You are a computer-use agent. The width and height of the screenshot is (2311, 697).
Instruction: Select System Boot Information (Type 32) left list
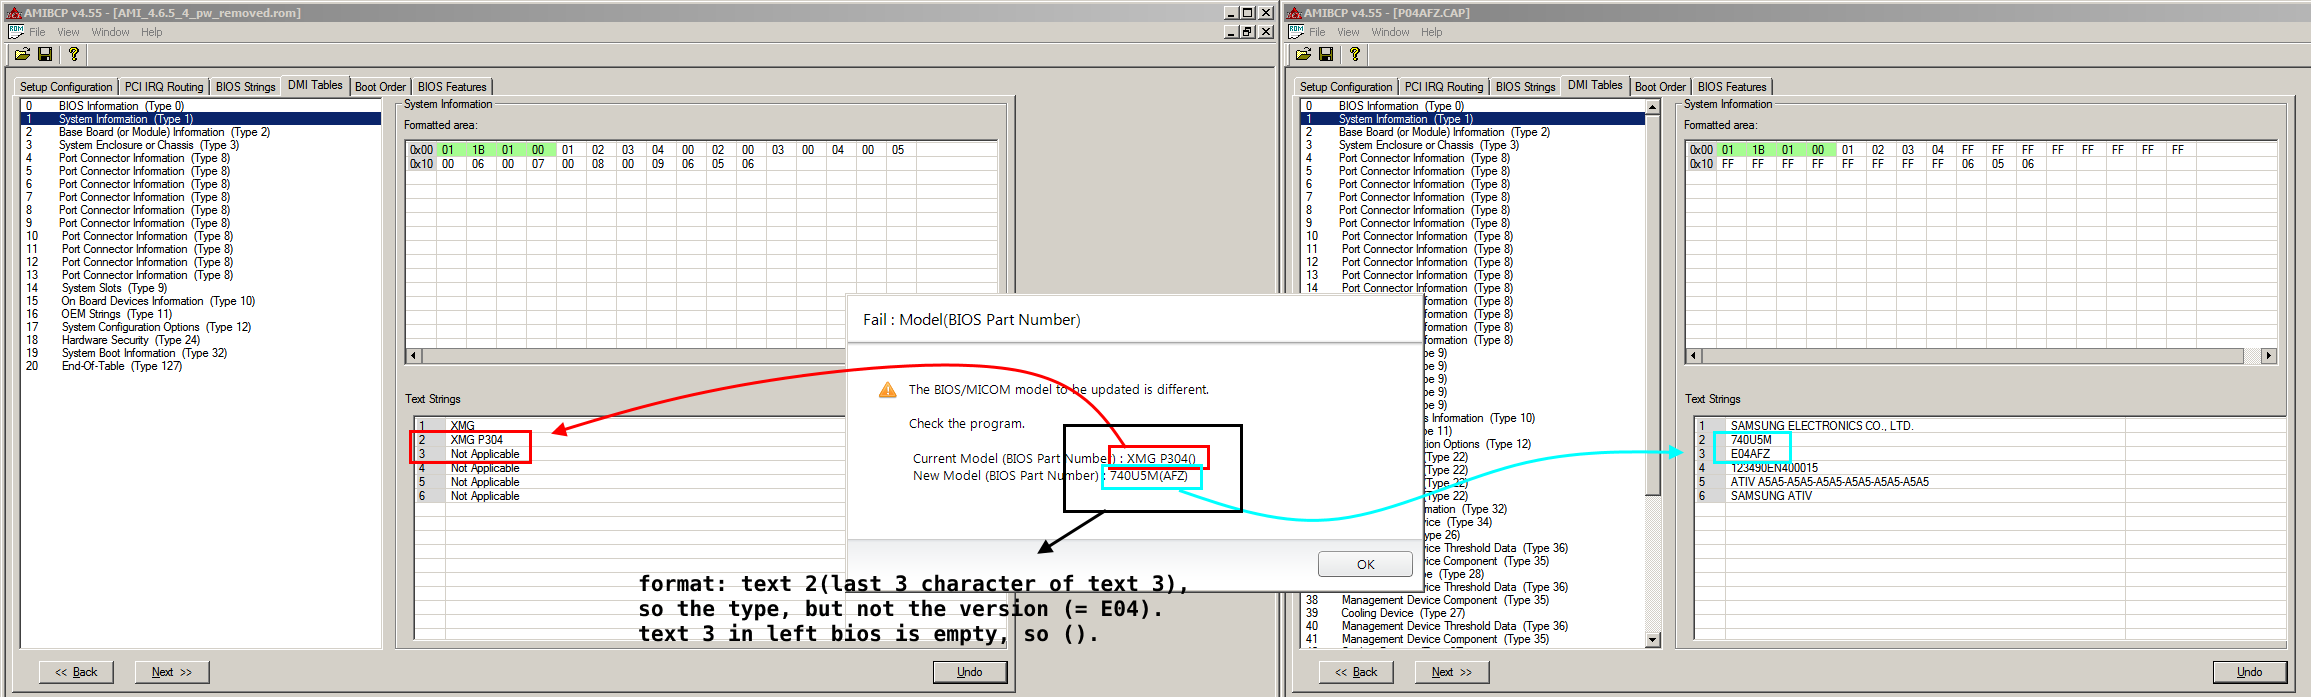coord(200,353)
